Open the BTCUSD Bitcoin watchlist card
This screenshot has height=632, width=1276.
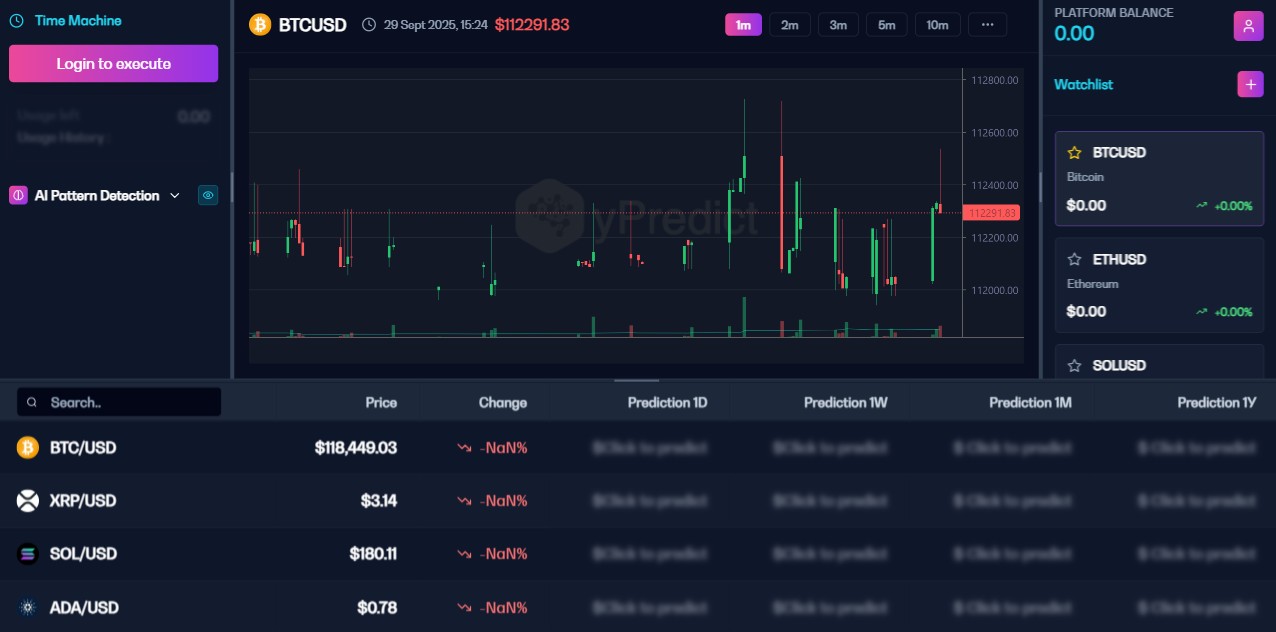(1159, 178)
